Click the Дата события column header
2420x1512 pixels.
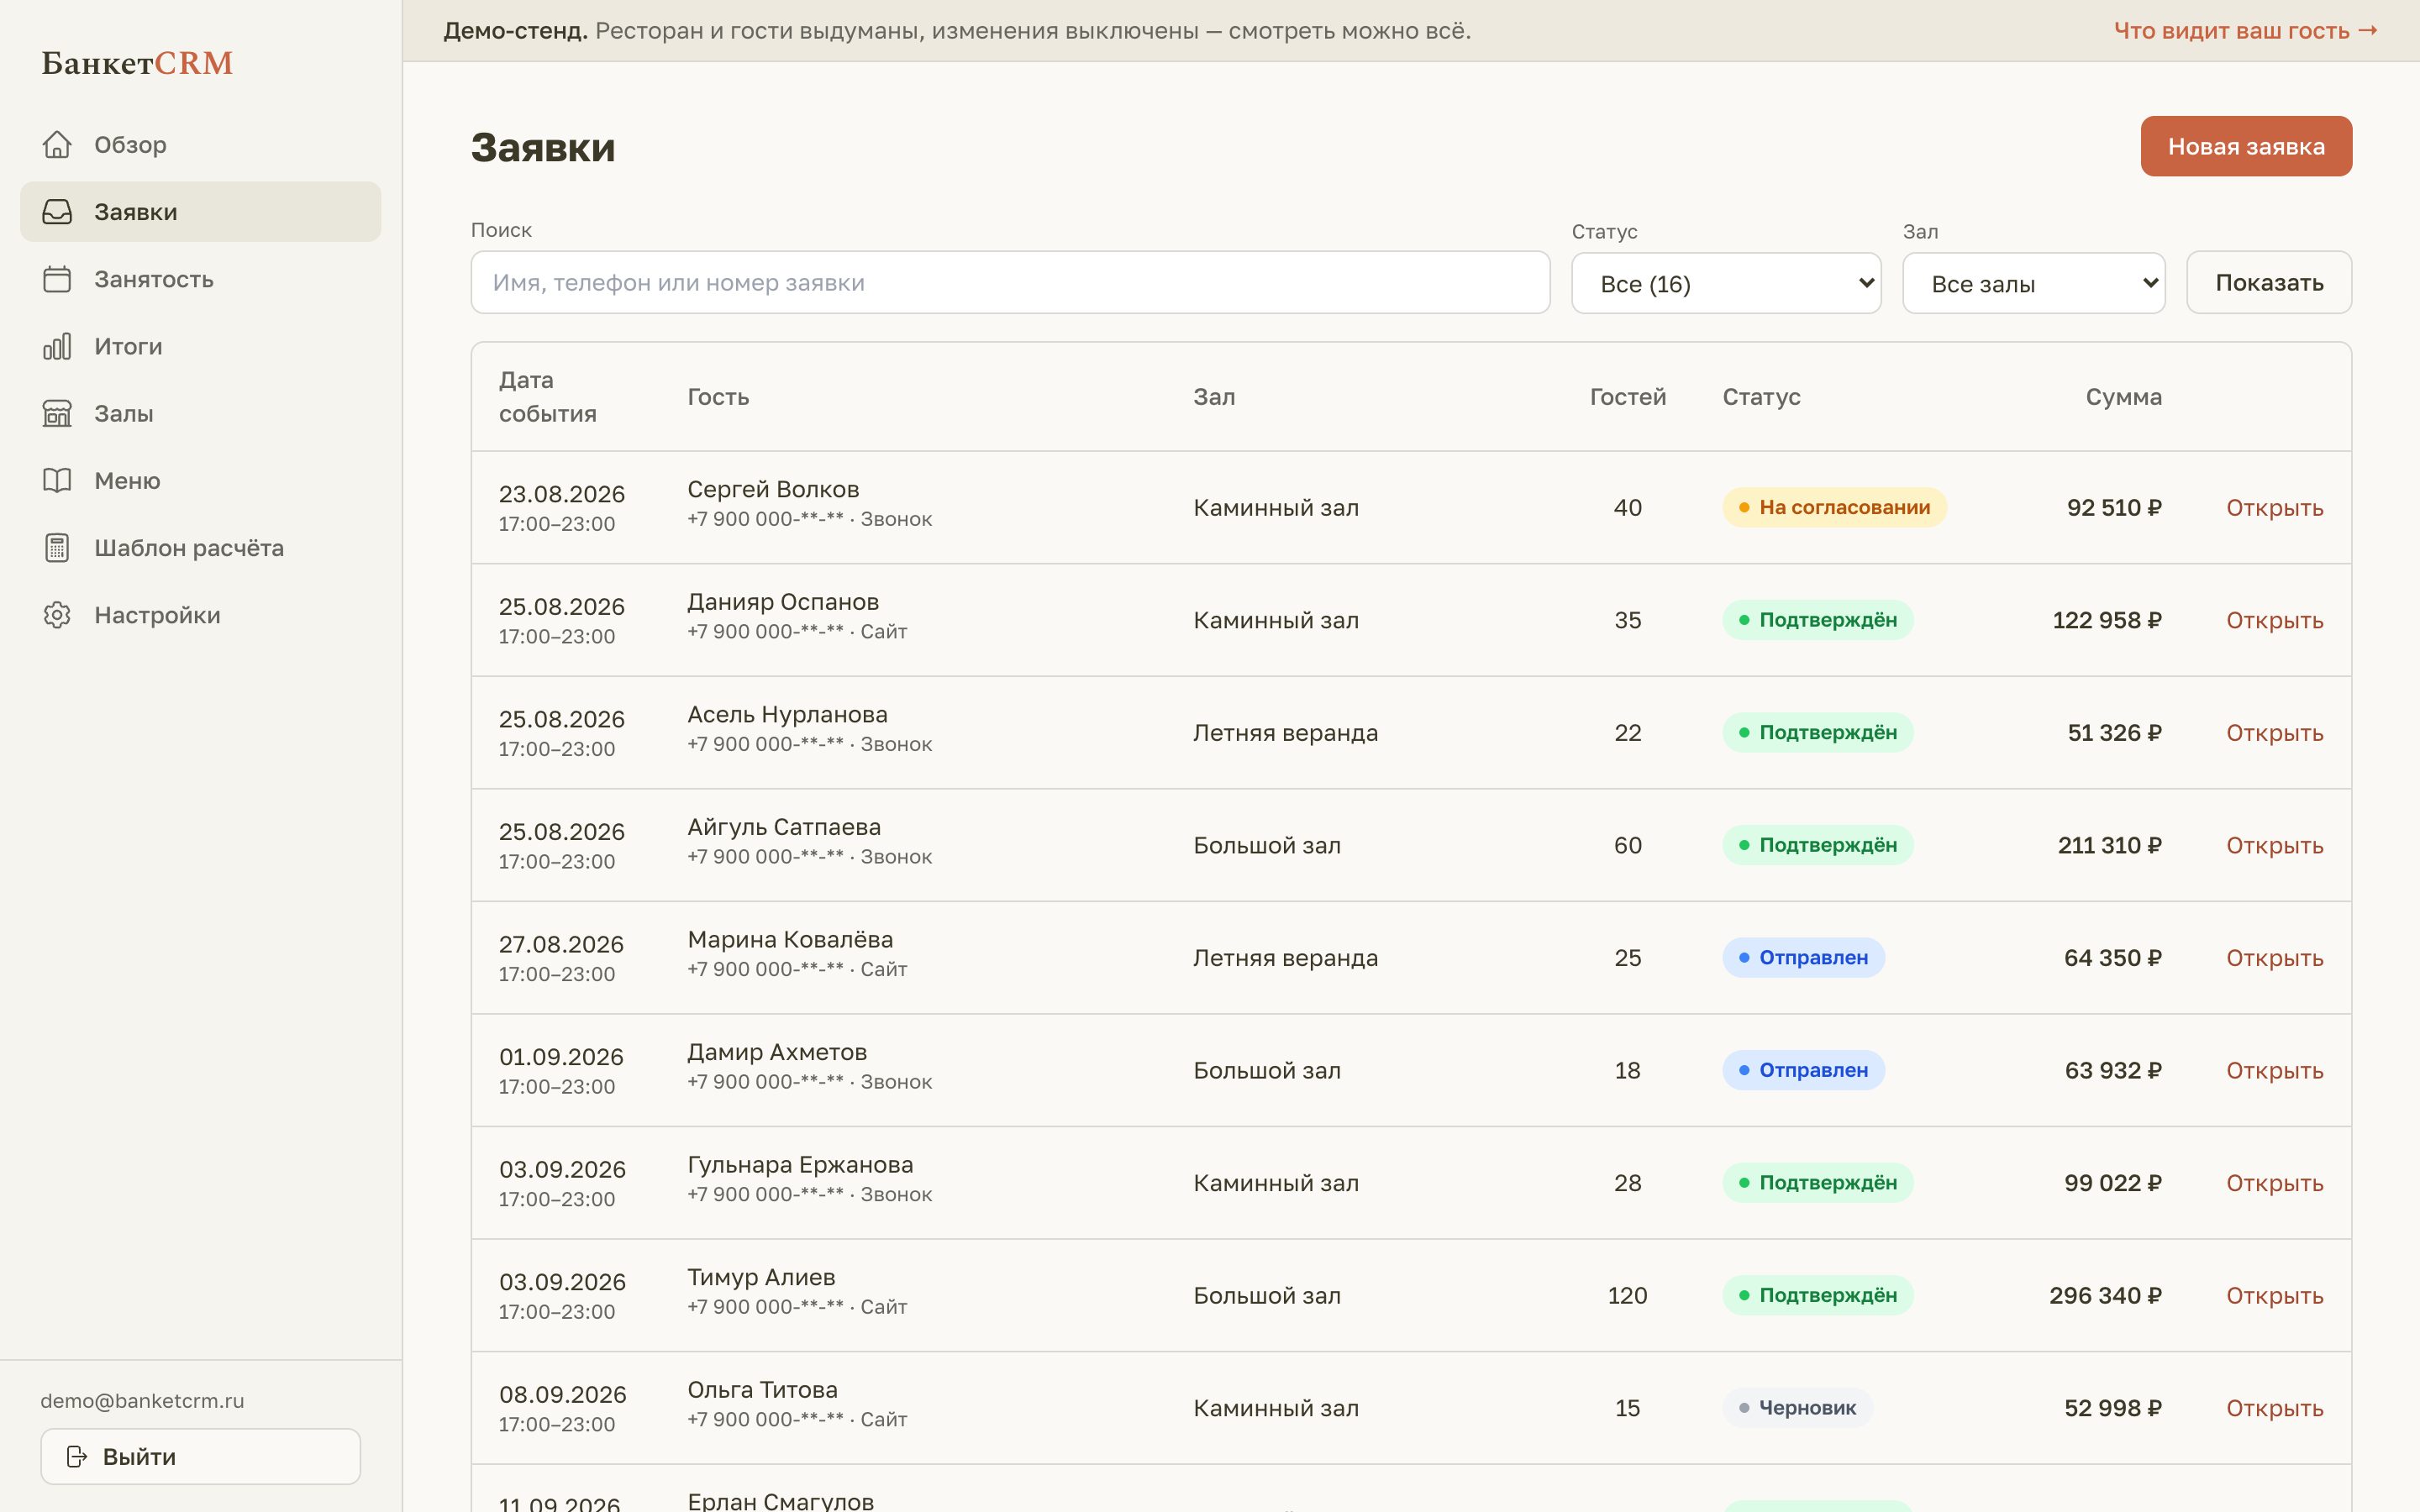548,397
